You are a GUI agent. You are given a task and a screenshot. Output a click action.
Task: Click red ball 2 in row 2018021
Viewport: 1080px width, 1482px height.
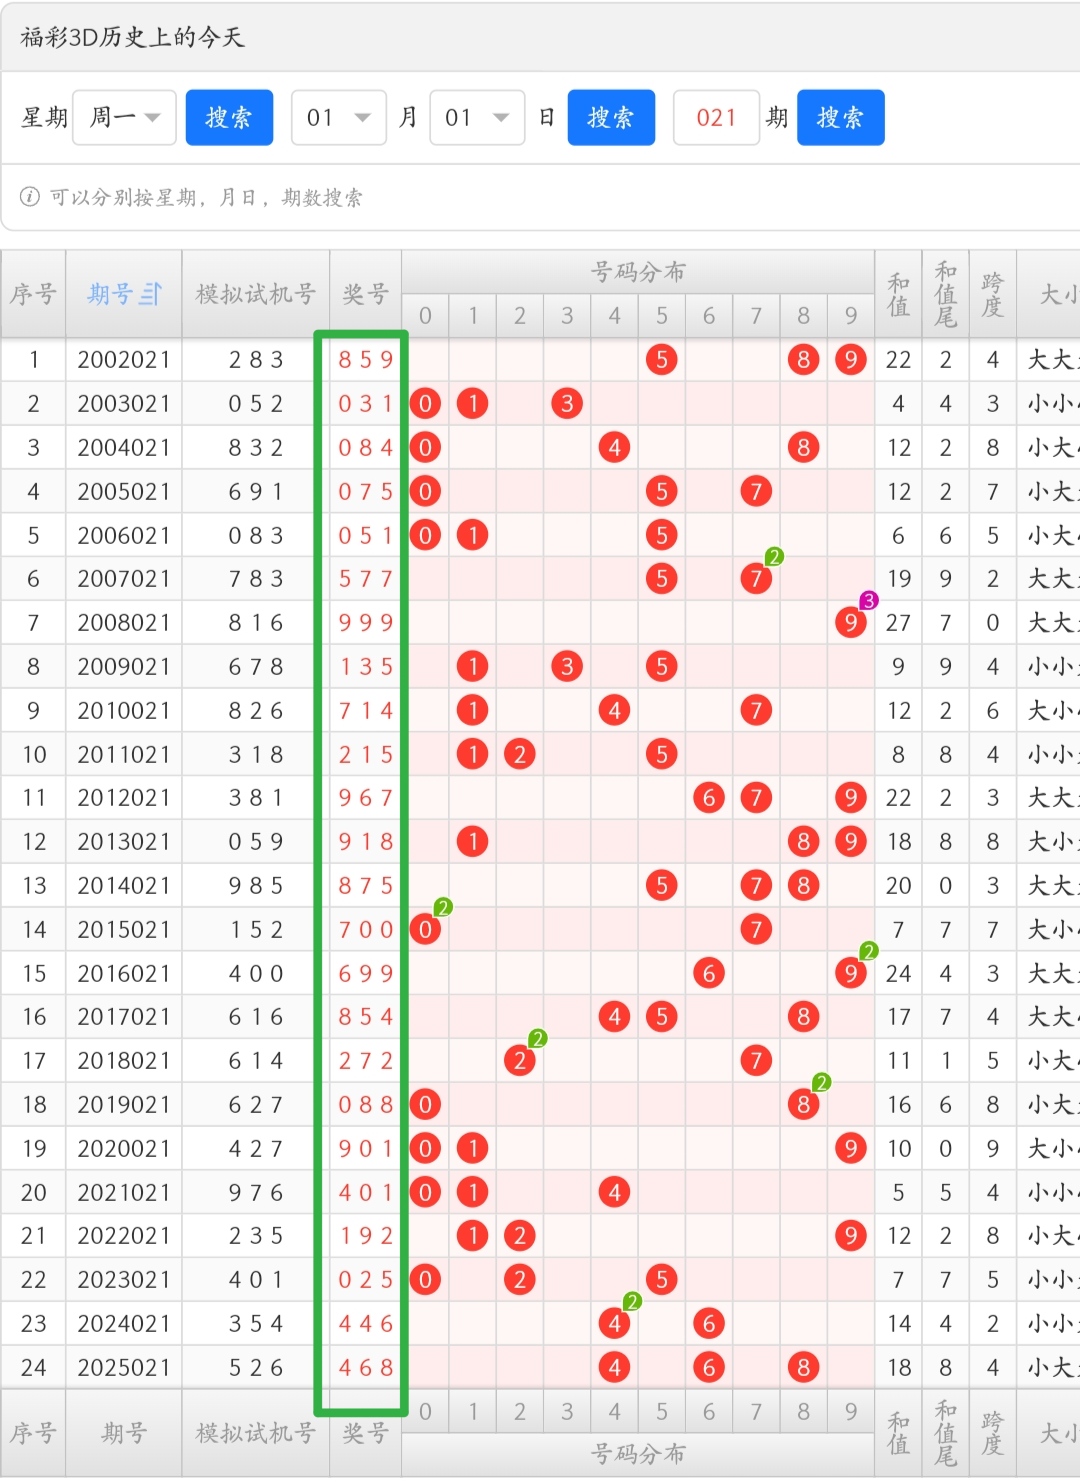(x=519, y=1061)
